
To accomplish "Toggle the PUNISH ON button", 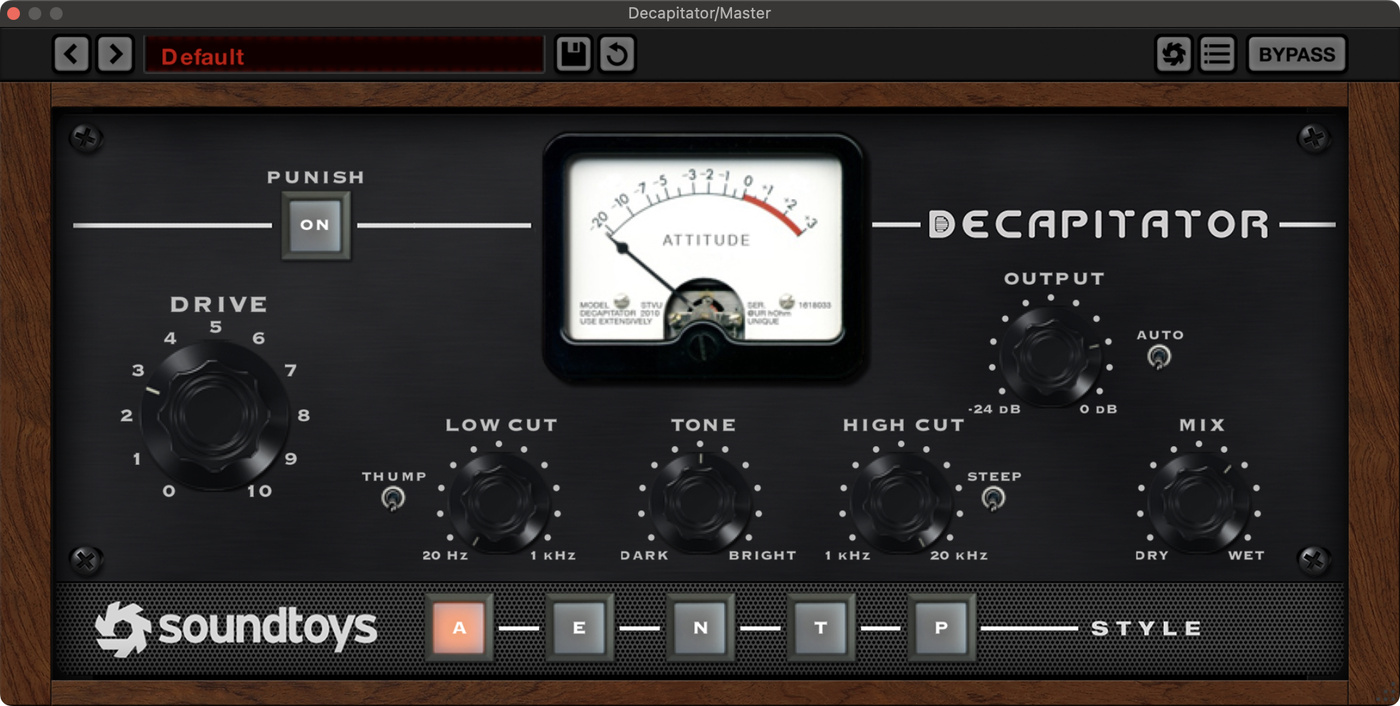I will click(315, 225).
